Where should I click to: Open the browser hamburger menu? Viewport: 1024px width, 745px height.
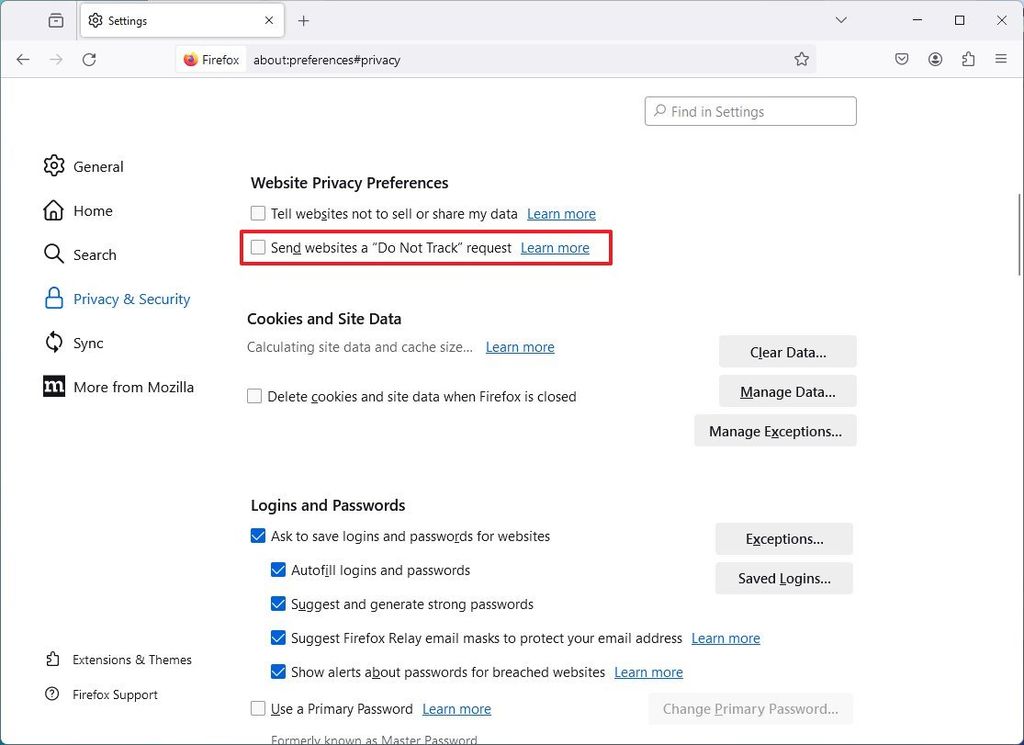(1001, 59)
